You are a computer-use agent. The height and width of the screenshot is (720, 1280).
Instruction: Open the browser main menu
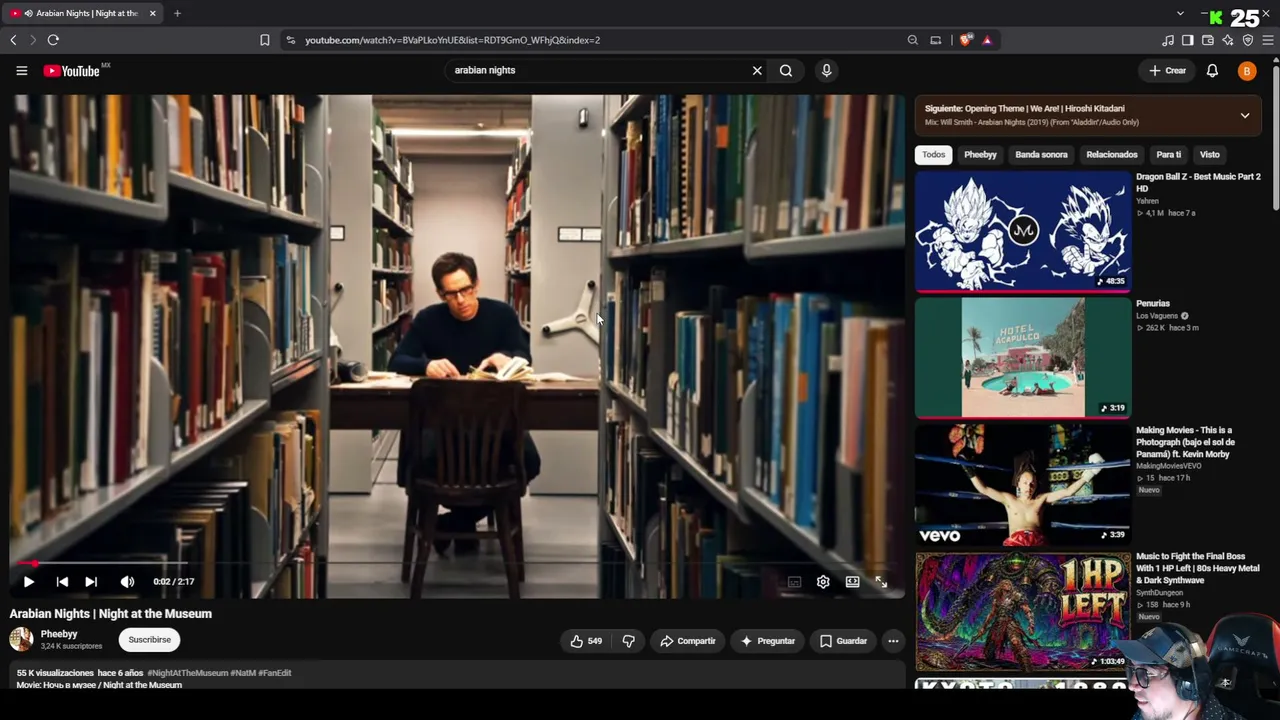coord(1268,40)
